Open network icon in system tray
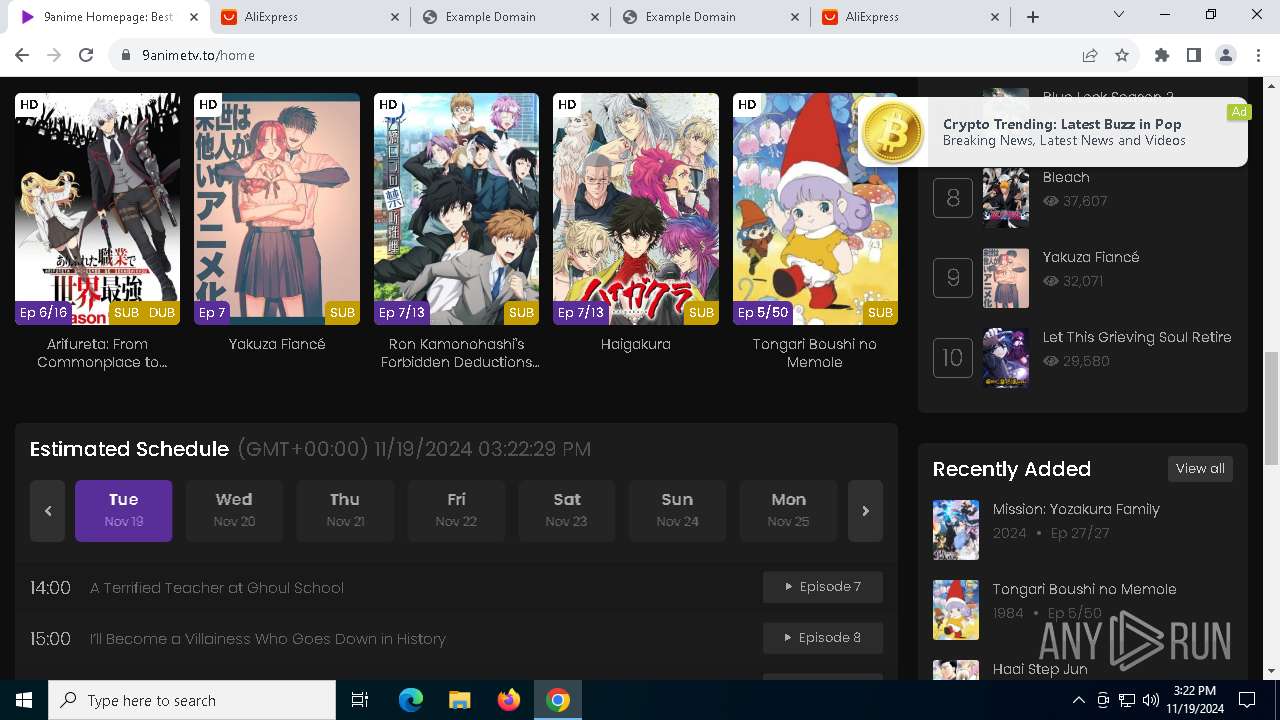This screenshot has width=1280, height=720. click(1127, 700)
